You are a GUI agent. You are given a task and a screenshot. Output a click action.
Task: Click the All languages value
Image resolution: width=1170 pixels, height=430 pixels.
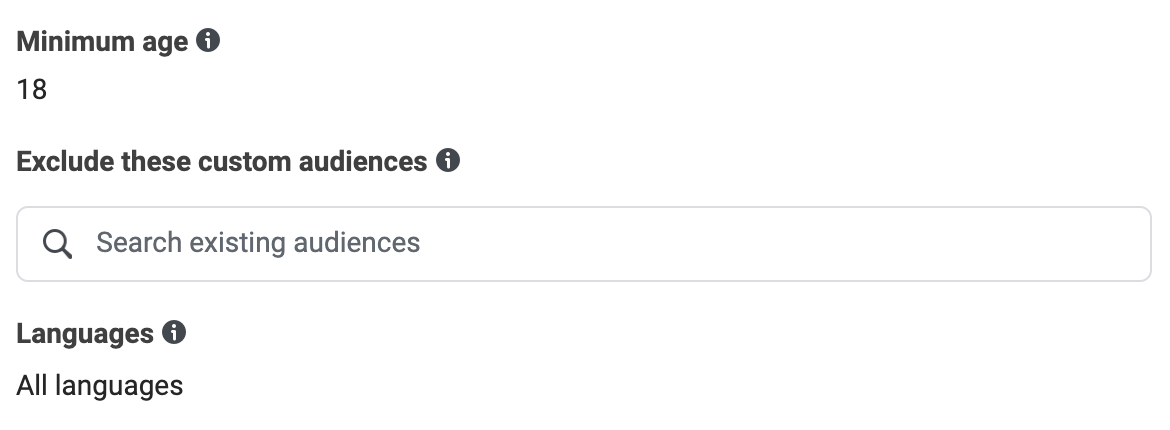pos(100,386)
